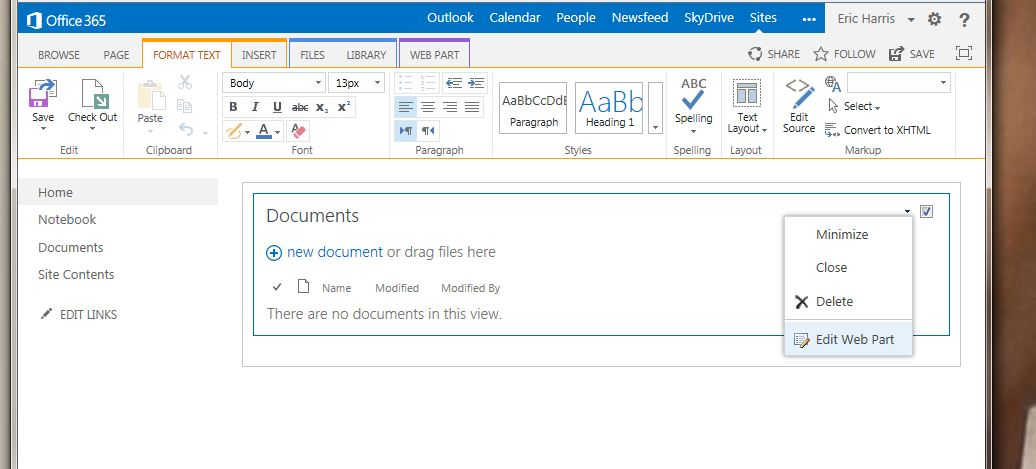
Task: Click the Convert to XHTML button
Action: coord(877,130)
